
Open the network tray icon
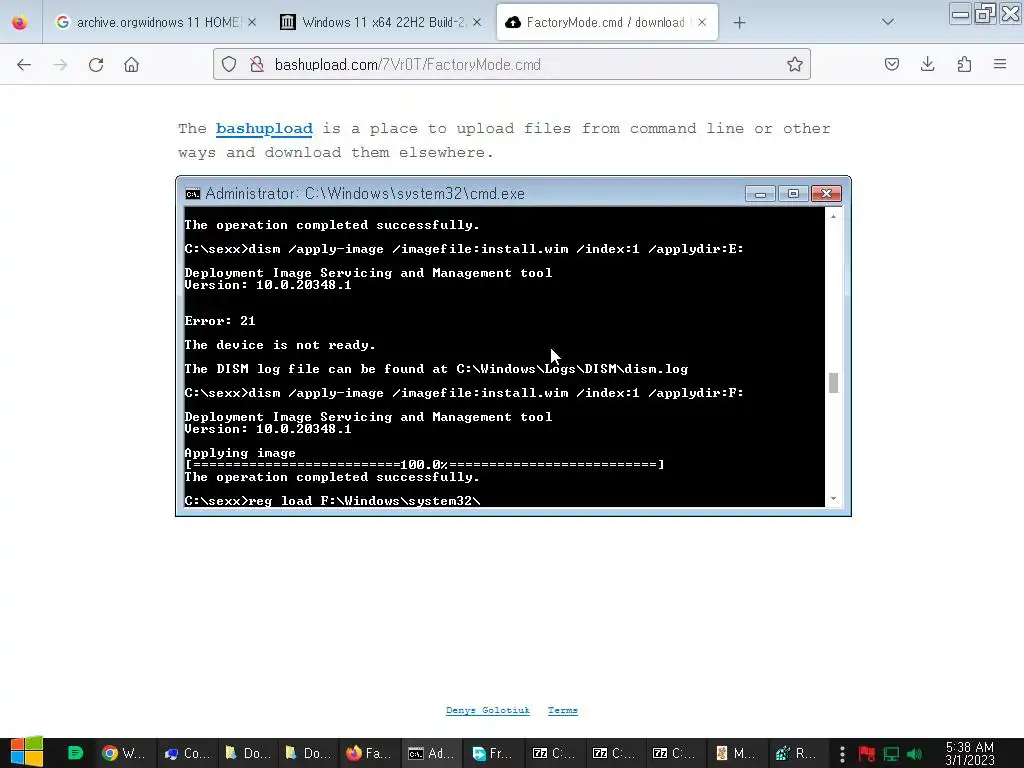891,754
